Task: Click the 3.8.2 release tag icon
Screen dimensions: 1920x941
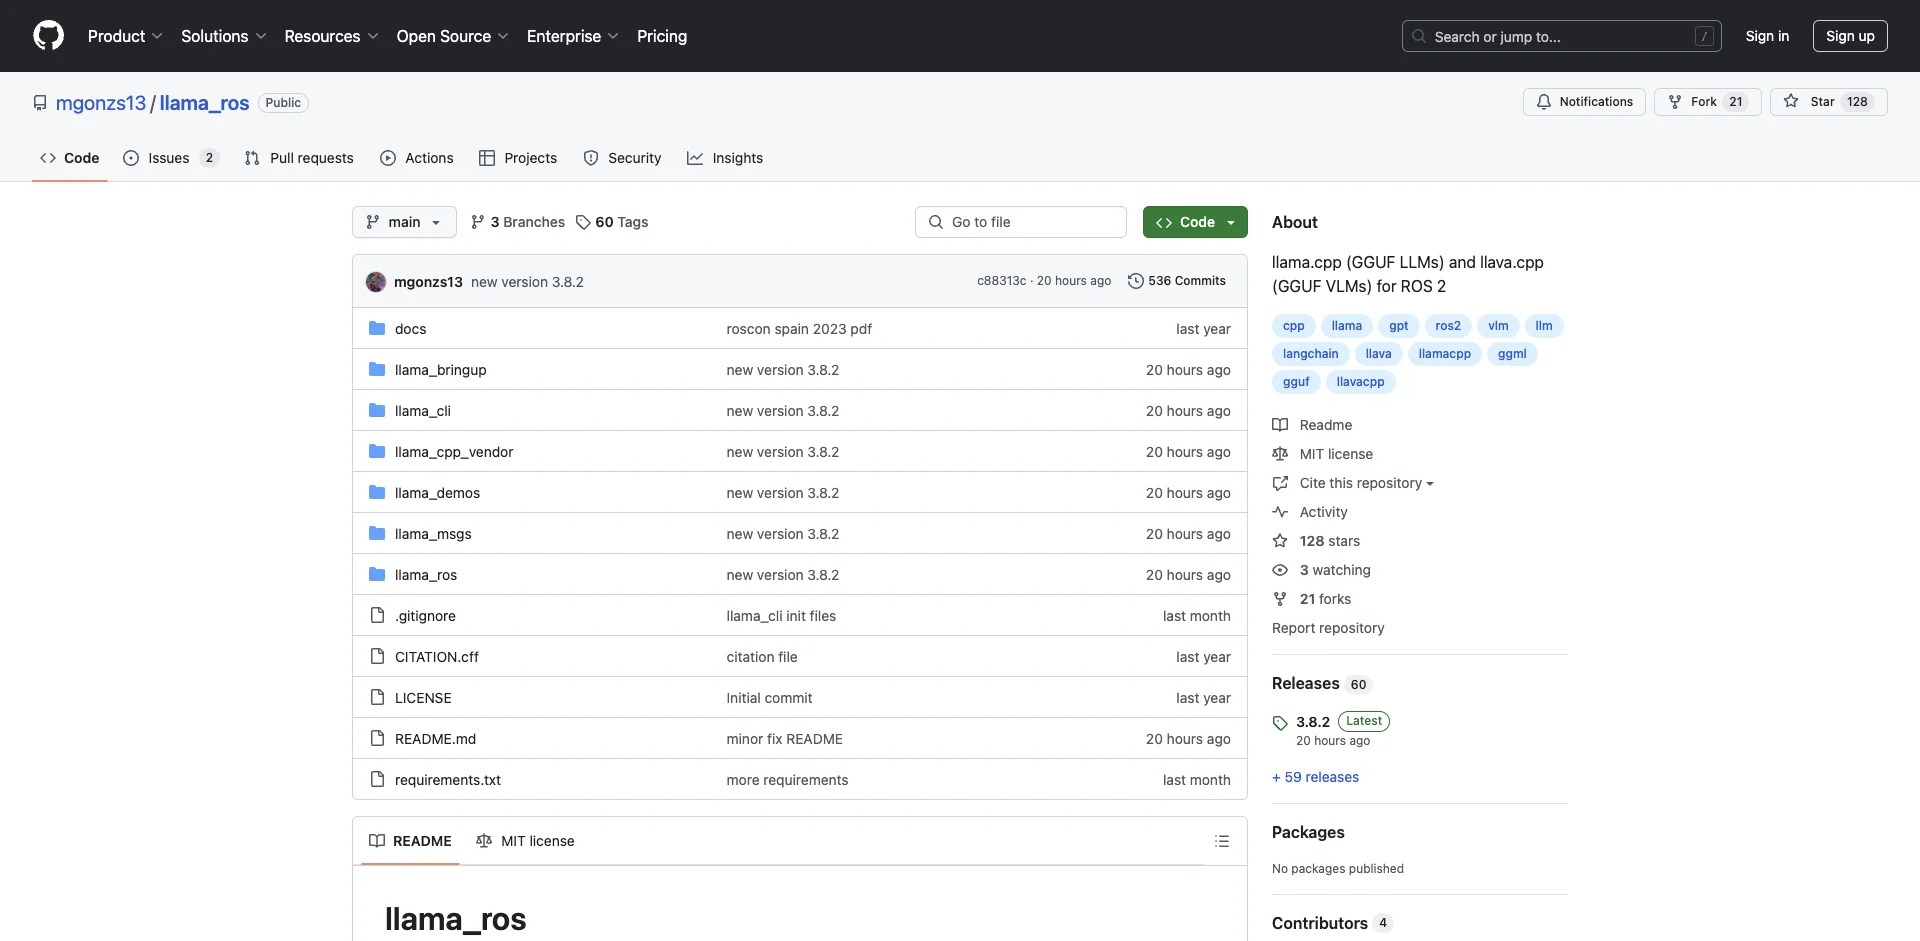Action: (x=1280, y=723)
